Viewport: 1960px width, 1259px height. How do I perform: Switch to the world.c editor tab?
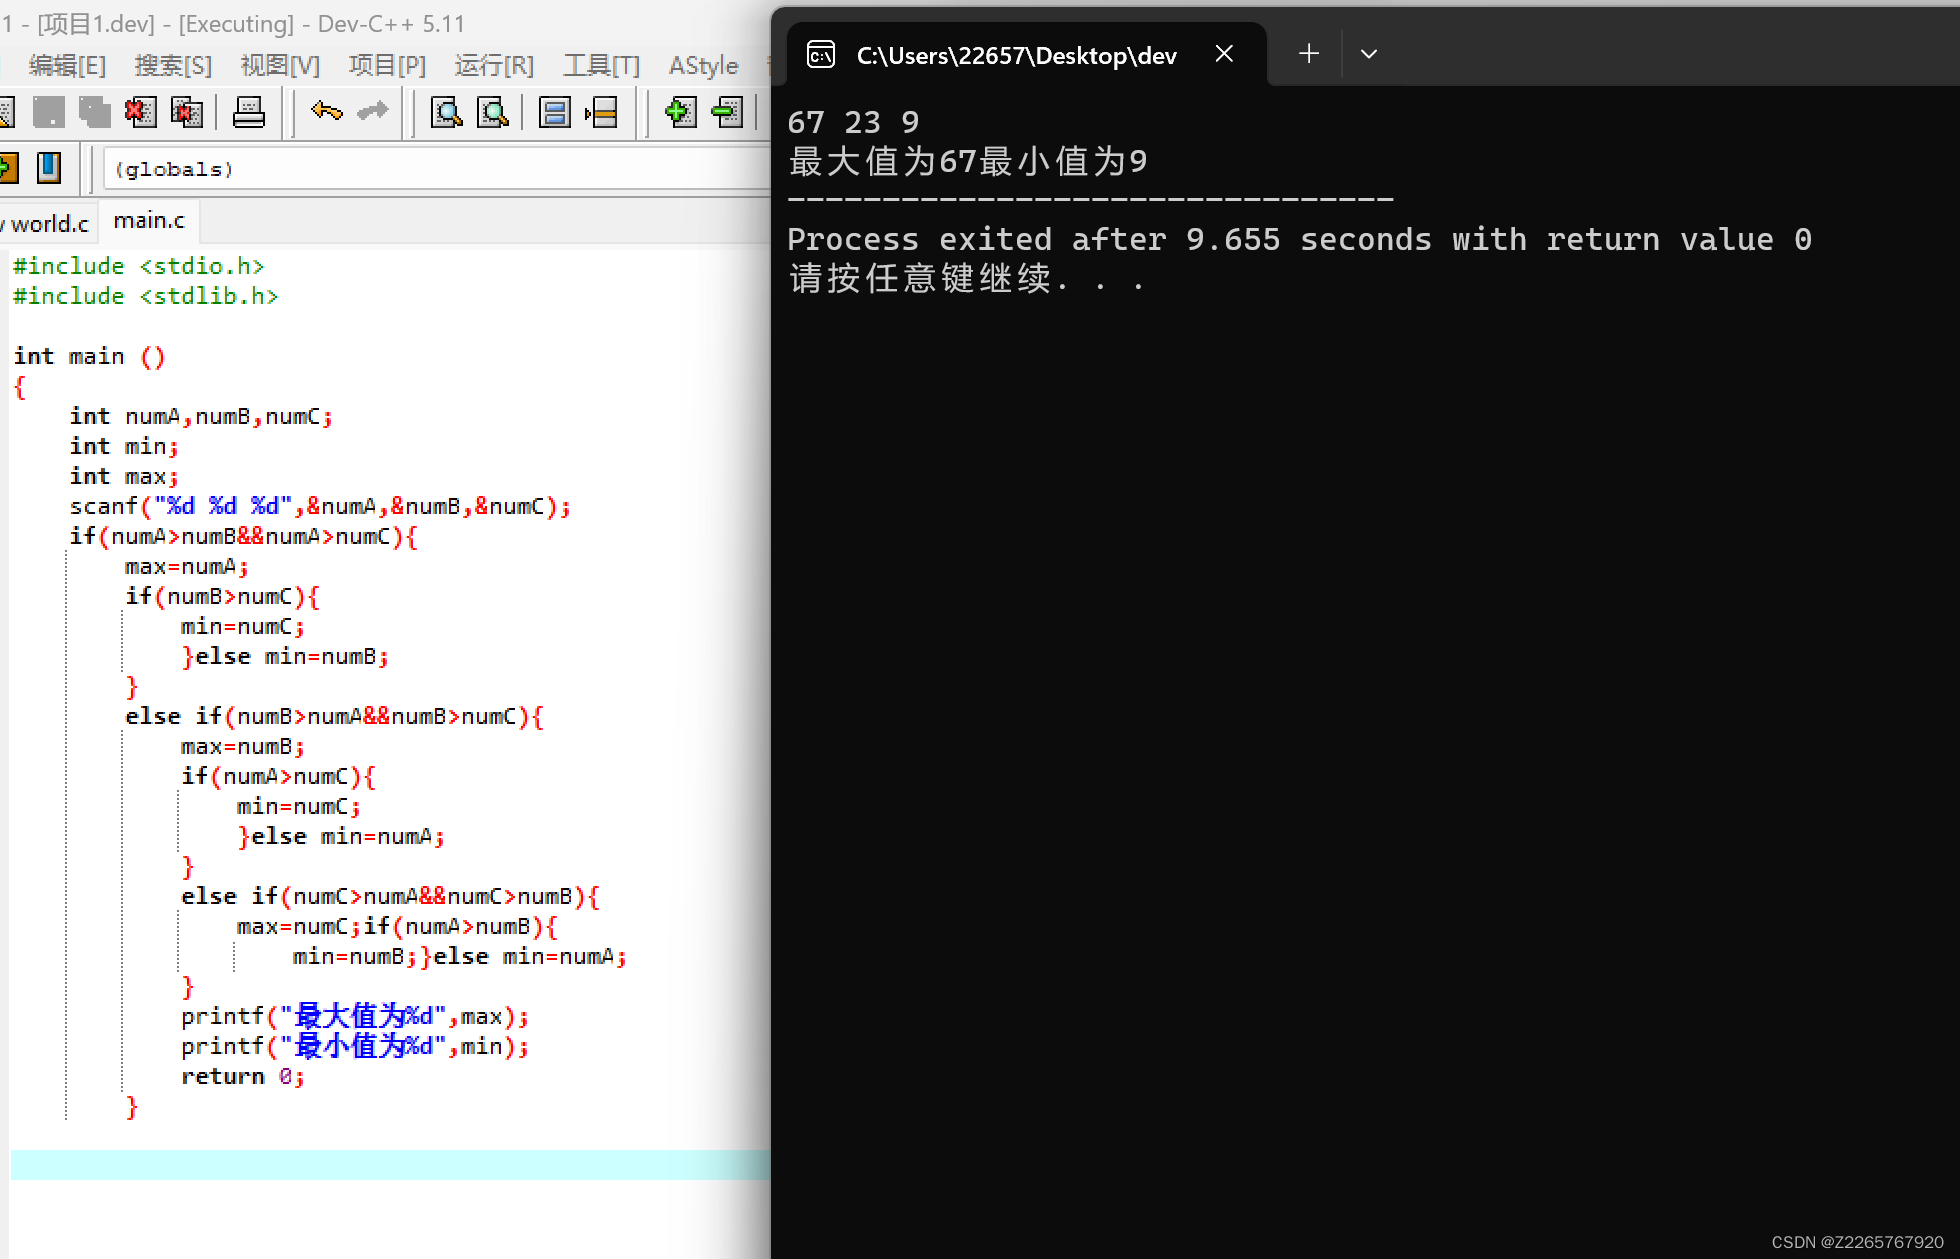[x=48, y=223]
